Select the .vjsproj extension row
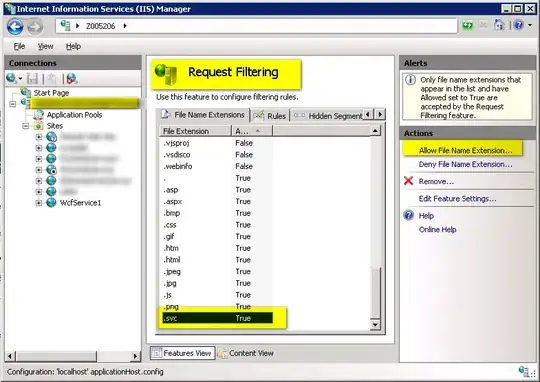540x382 pixels. click(x=217, y=143)
